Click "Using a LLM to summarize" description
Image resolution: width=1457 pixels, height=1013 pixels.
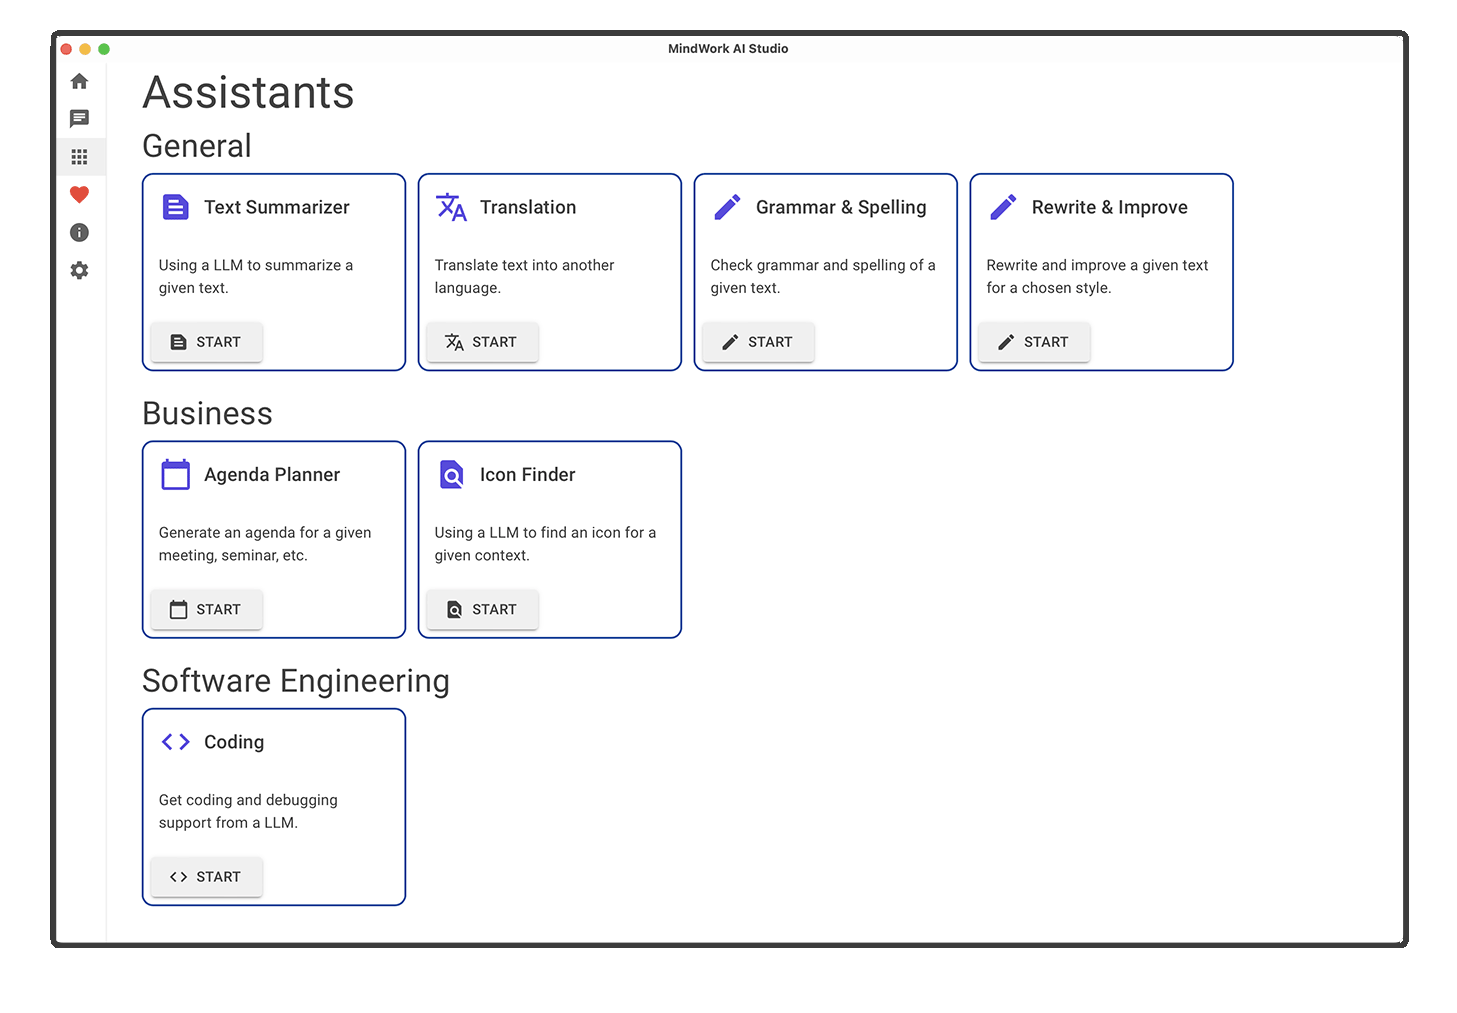pos(256,276)
